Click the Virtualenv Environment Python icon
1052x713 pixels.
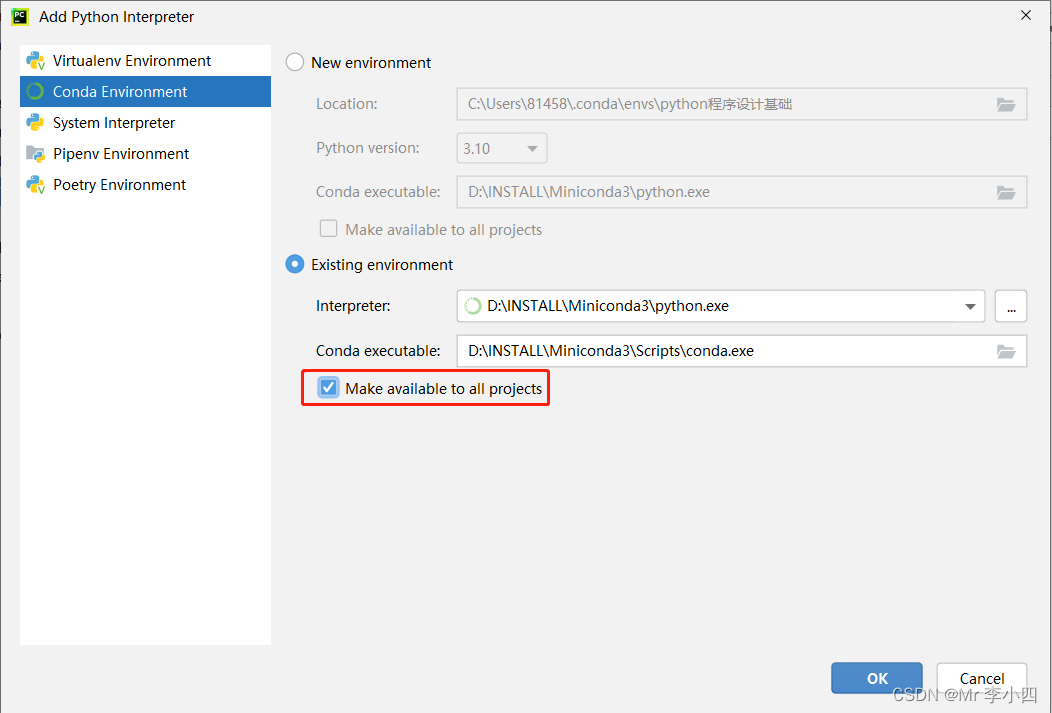[36, 61]
